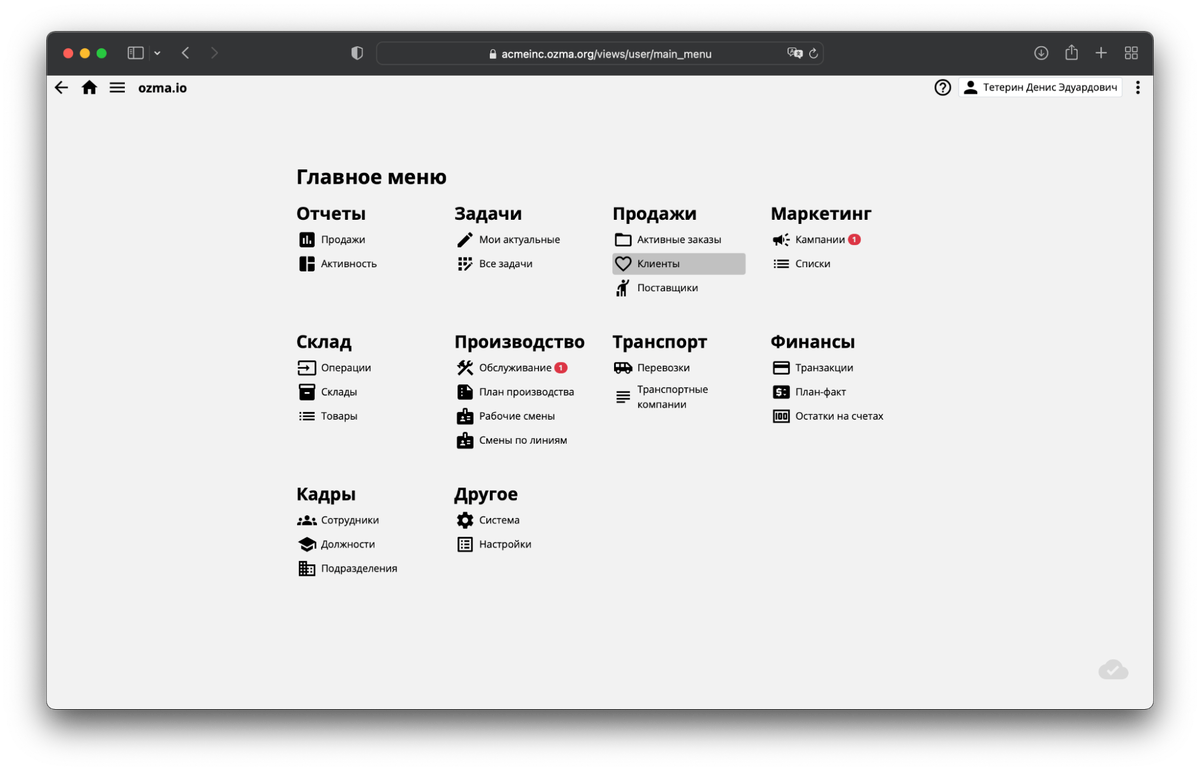1200x771 pixels.
Task: Expand the browser sidebar options chevron
Action: [157, 52]
